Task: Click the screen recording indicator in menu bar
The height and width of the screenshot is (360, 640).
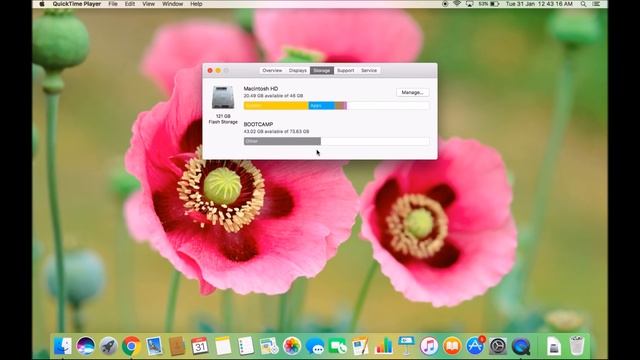Action: 445,4
